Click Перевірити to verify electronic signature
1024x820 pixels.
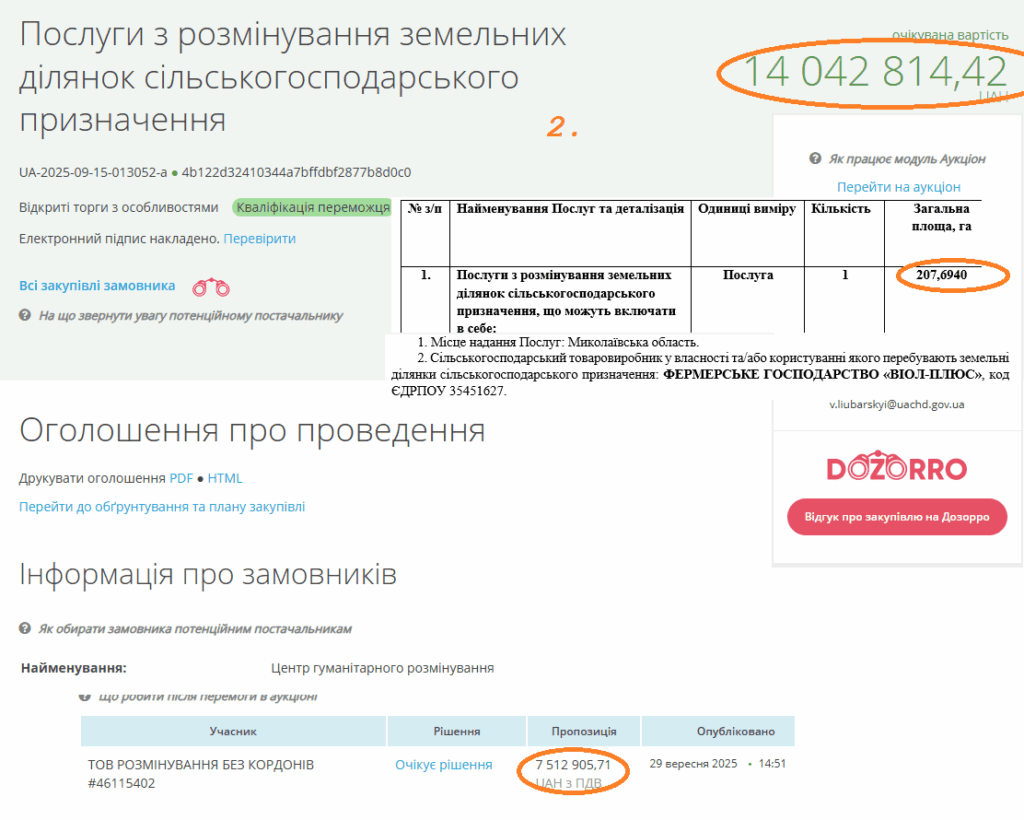coord(259,238)
